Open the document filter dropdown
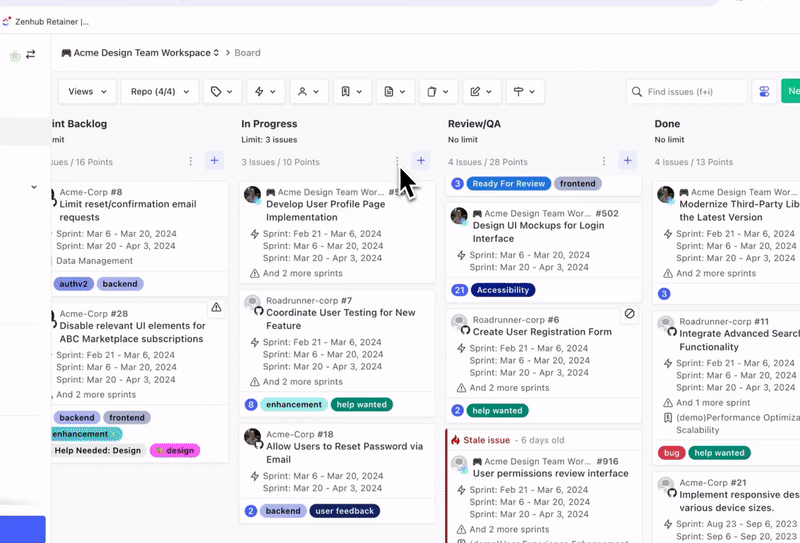 [395, 91]
